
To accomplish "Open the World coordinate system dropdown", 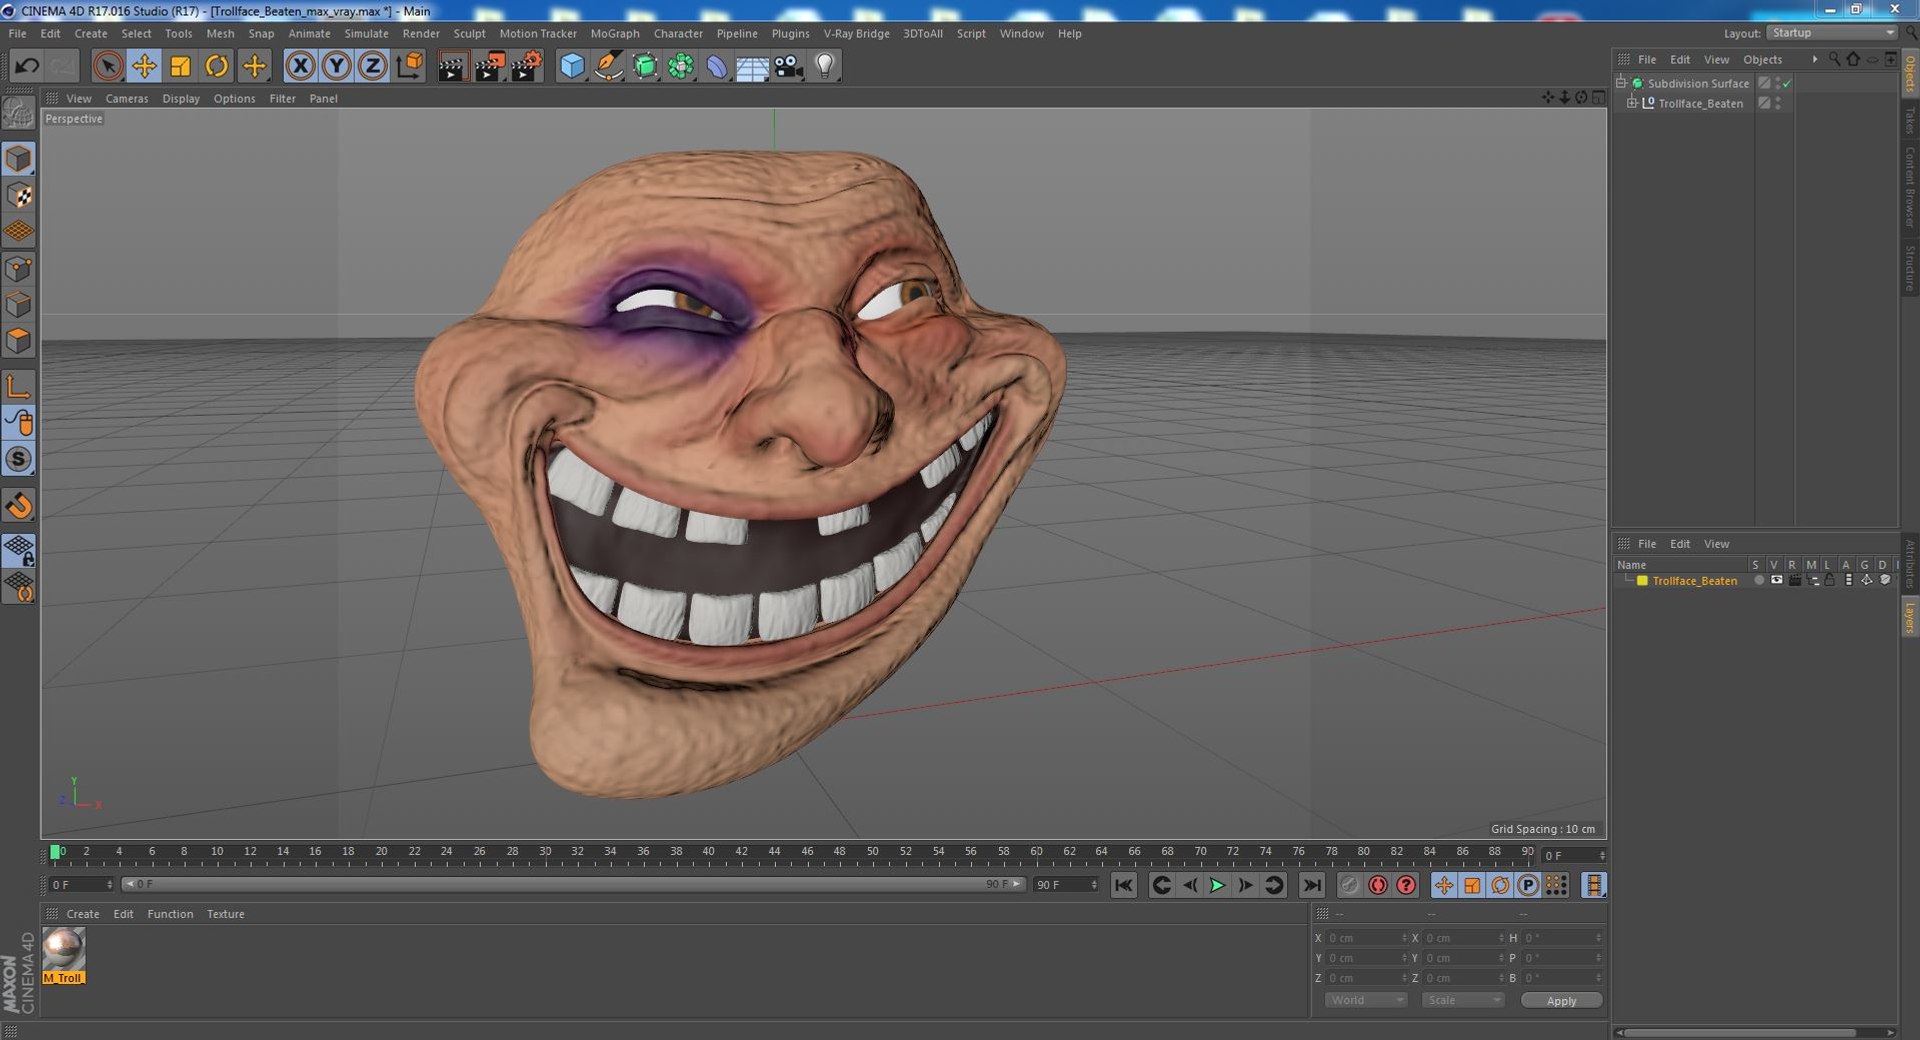I will point(1366,1000).
